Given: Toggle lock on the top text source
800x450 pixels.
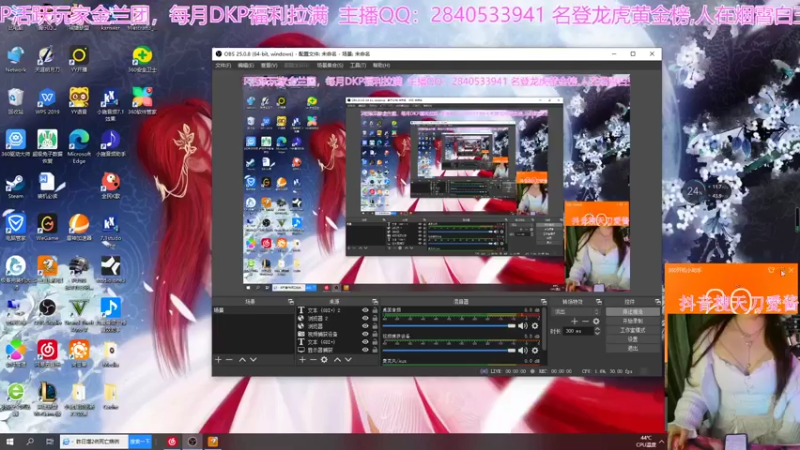Looking at the screenshot, I should 375,310.
